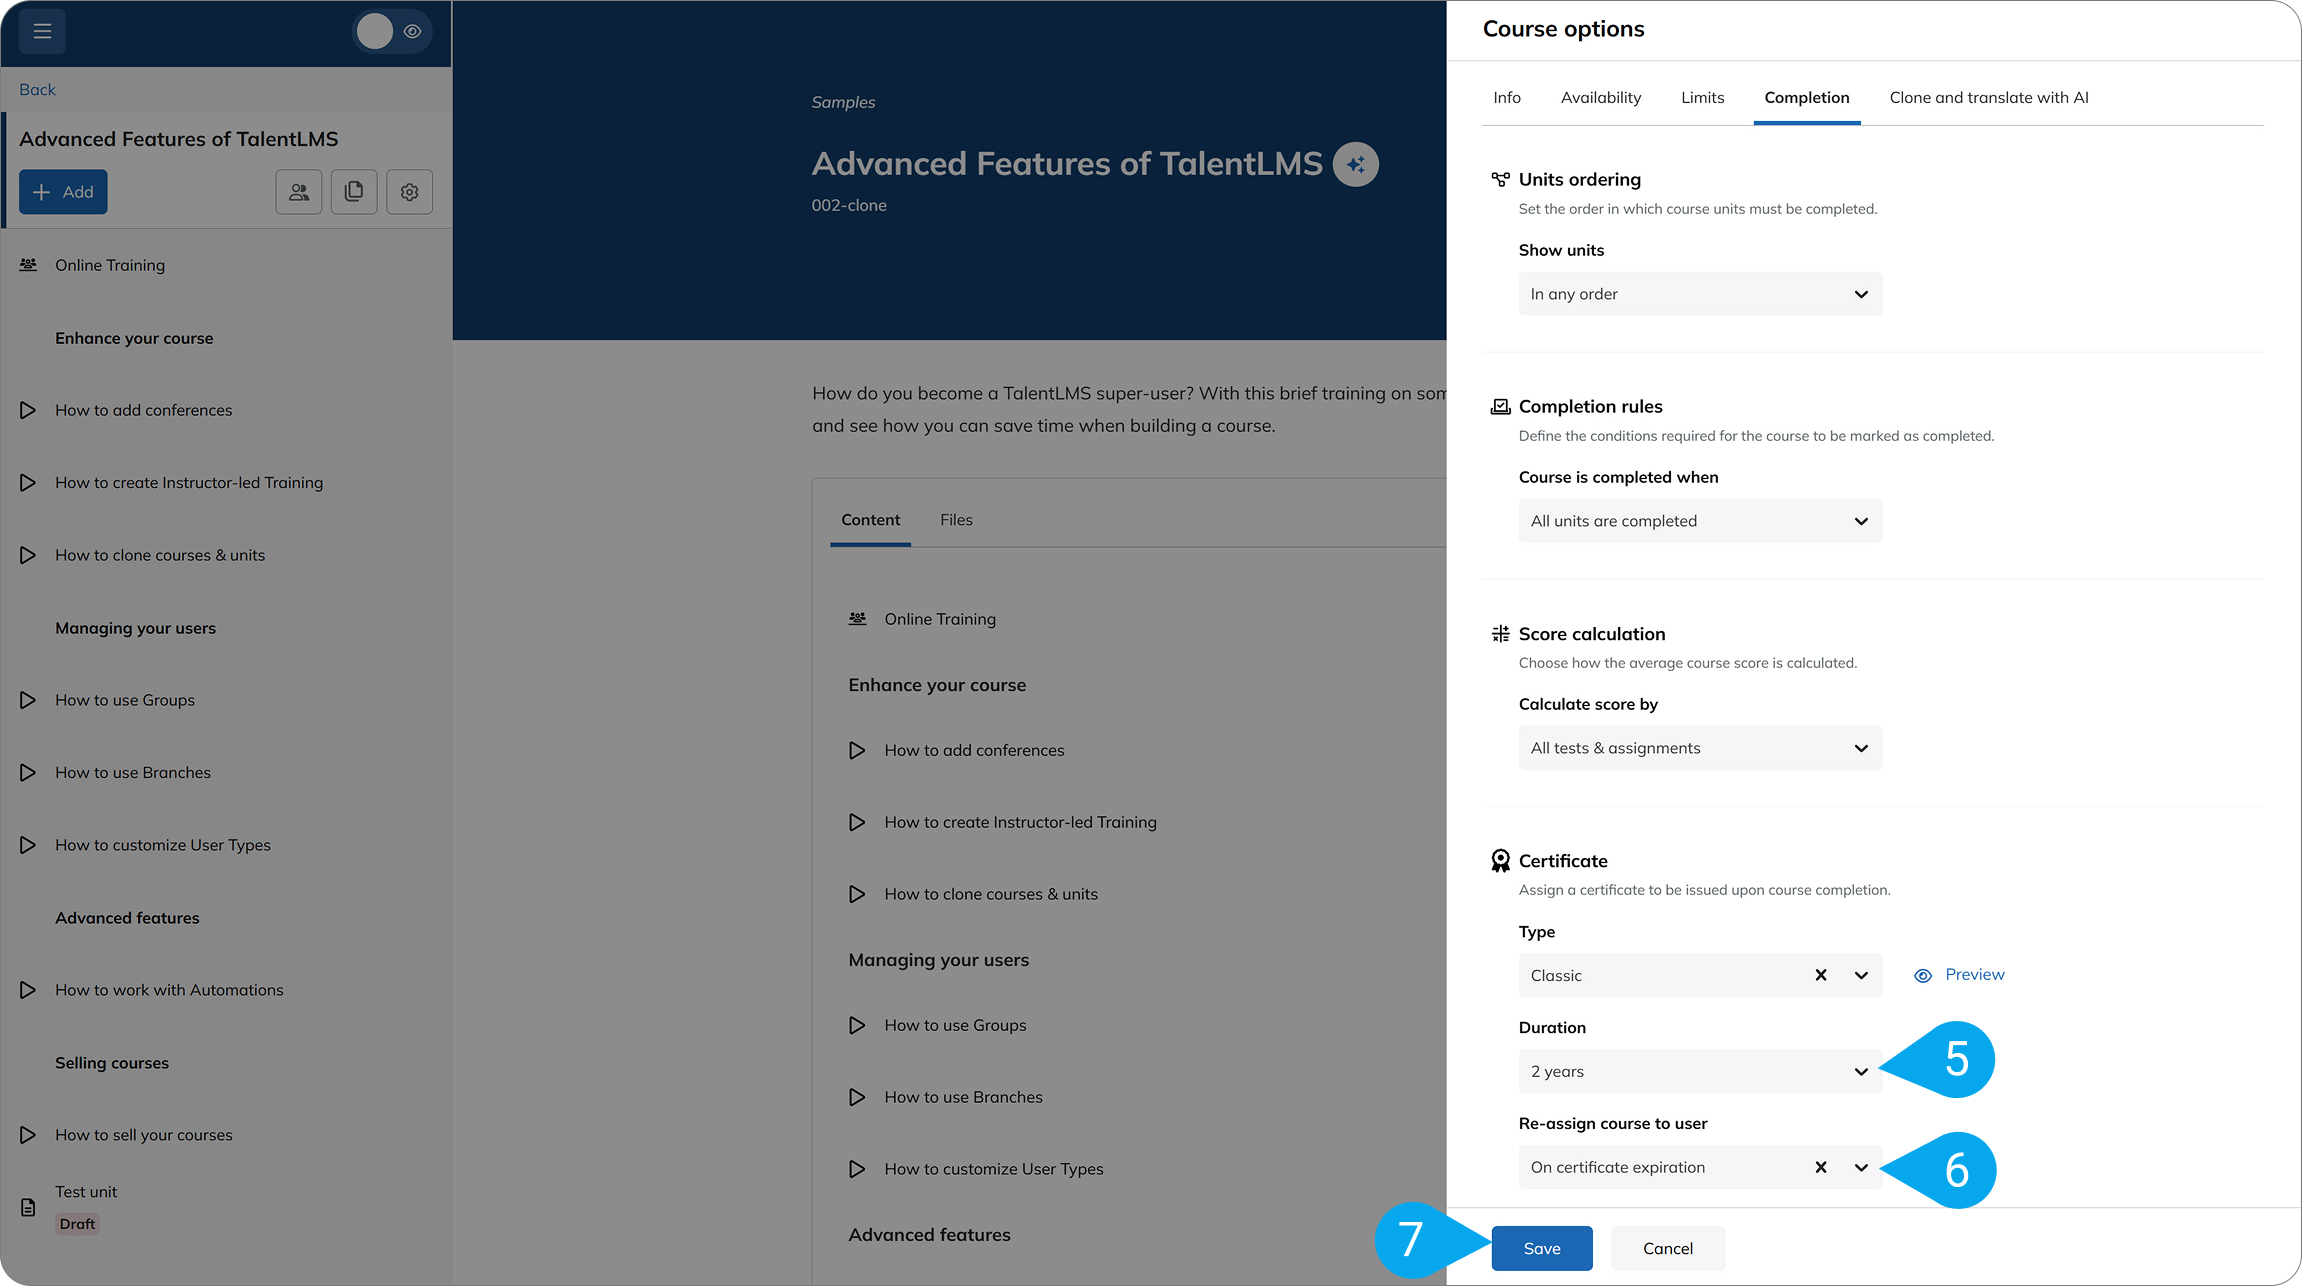Open 'Course is completed when' dropdown

click(1700, 521)
